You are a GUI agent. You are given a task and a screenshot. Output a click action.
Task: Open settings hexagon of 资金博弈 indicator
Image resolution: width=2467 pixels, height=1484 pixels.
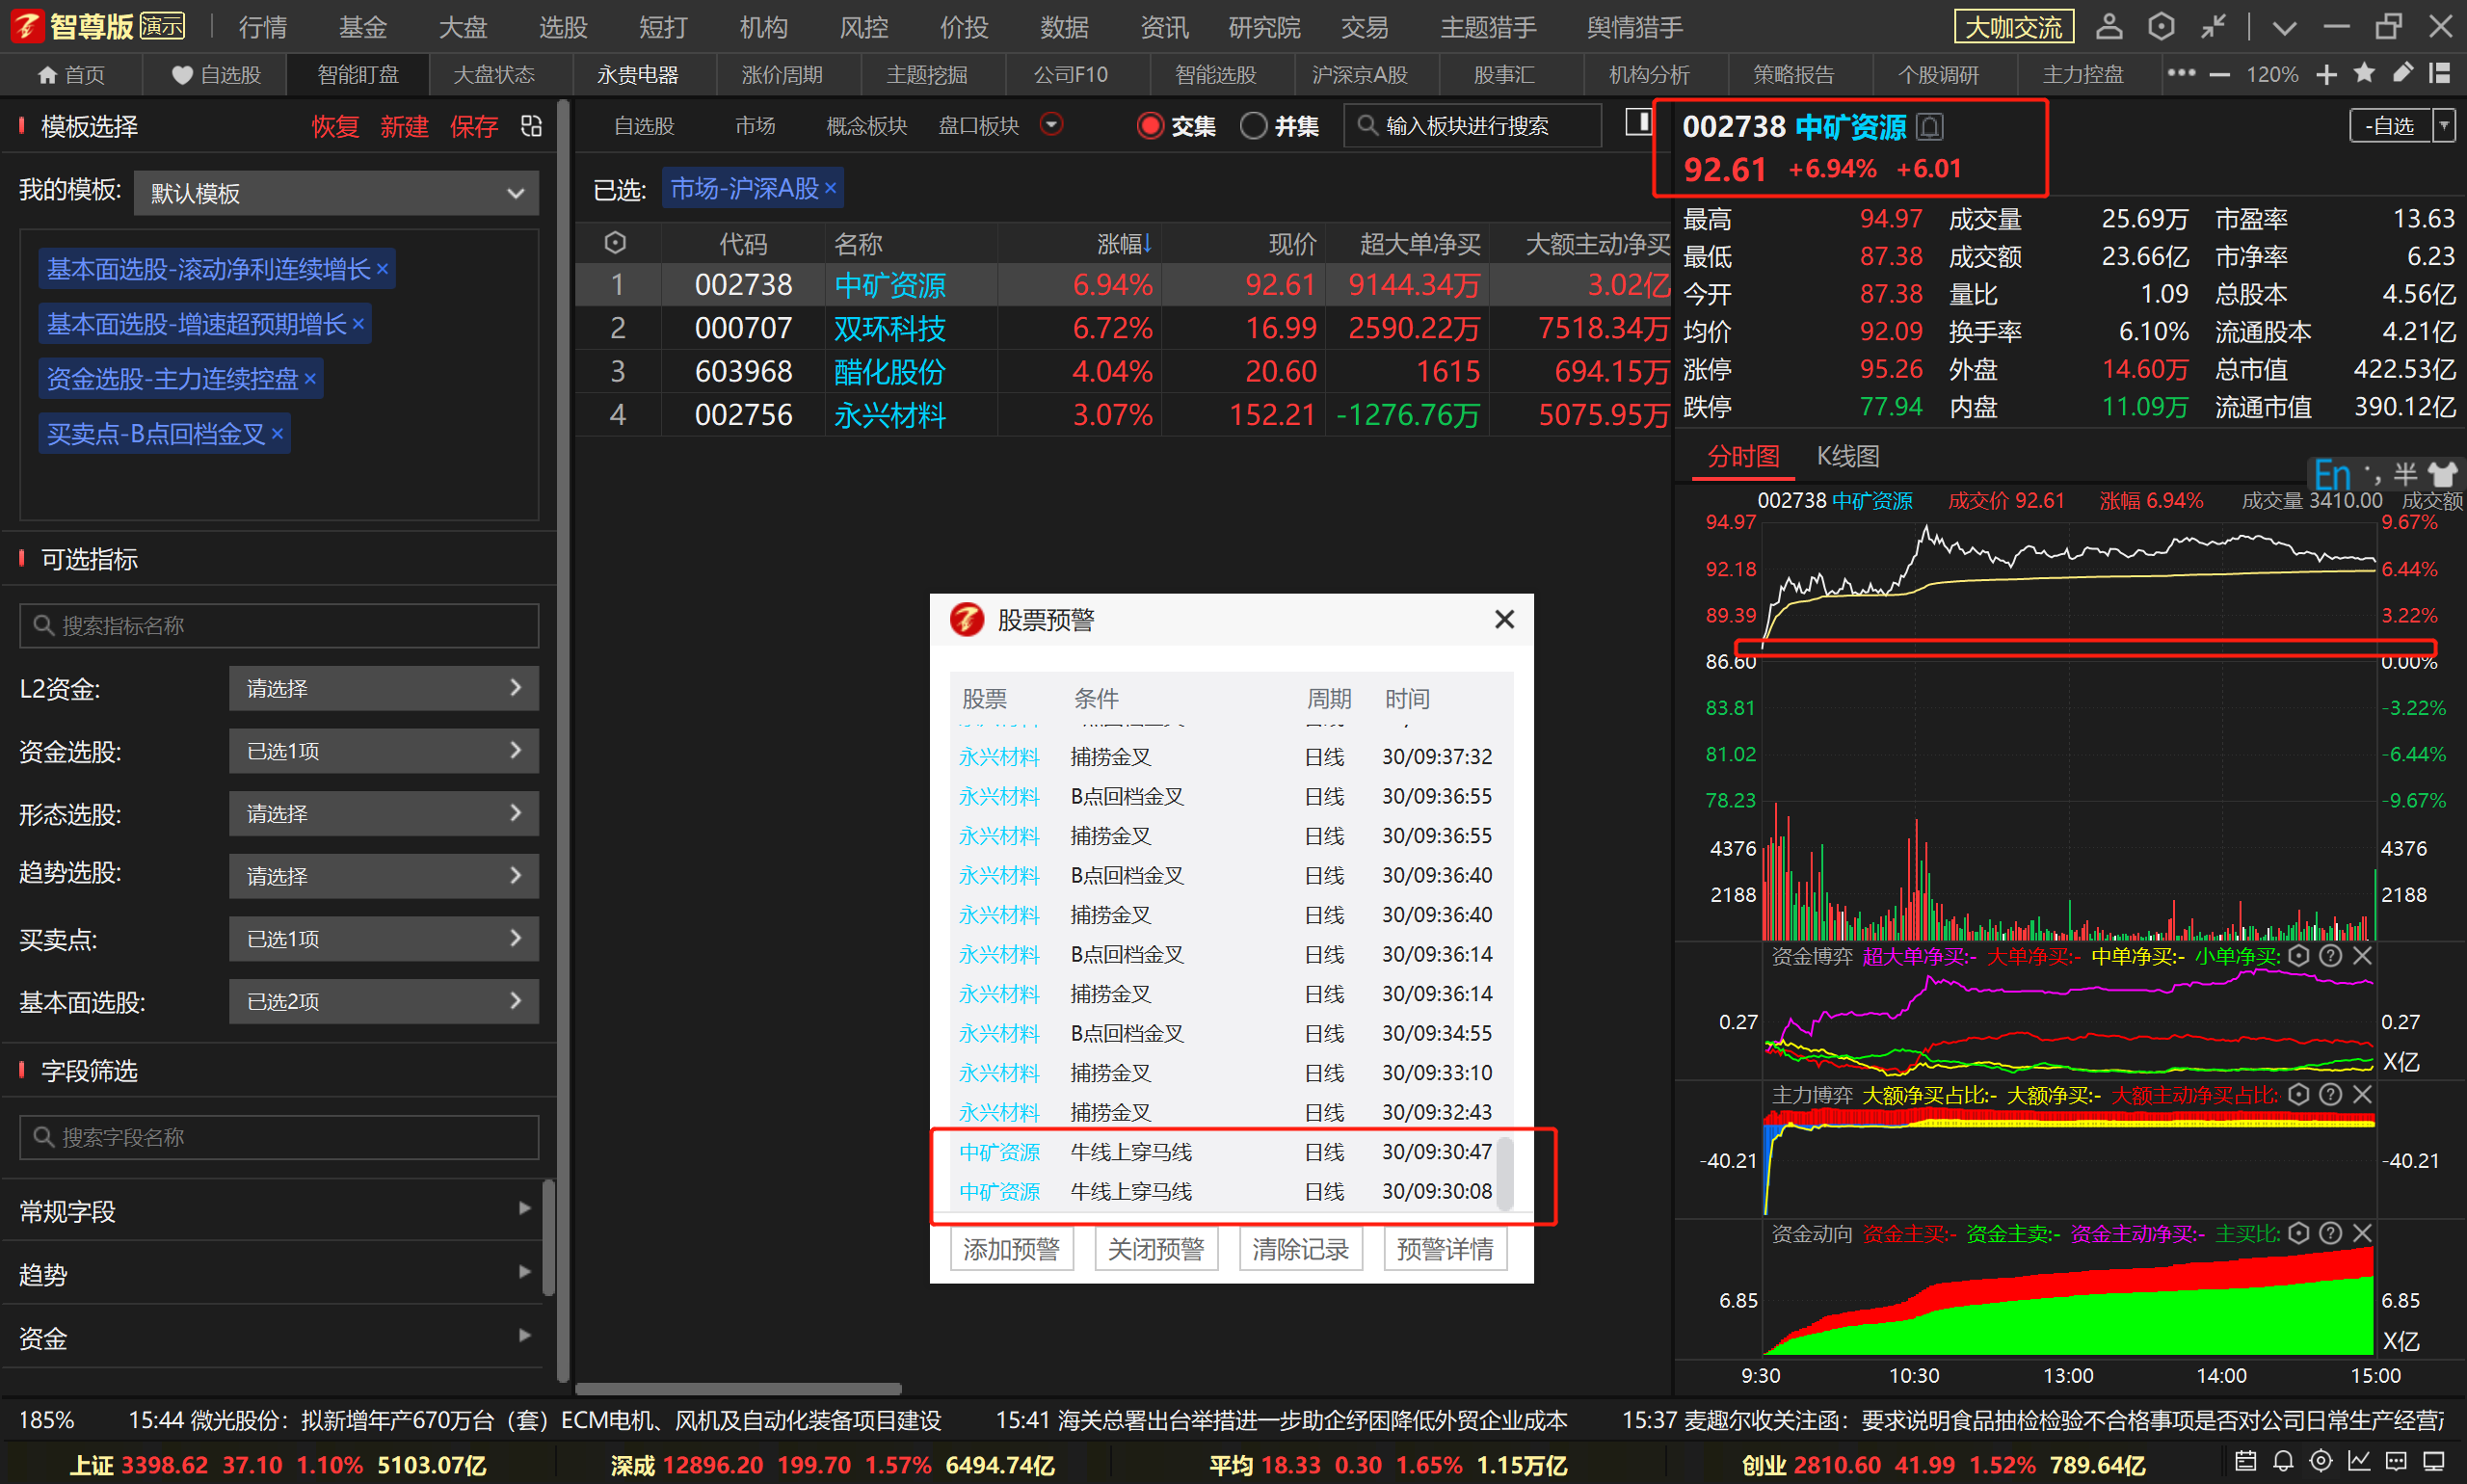(x=2299, y=956)
